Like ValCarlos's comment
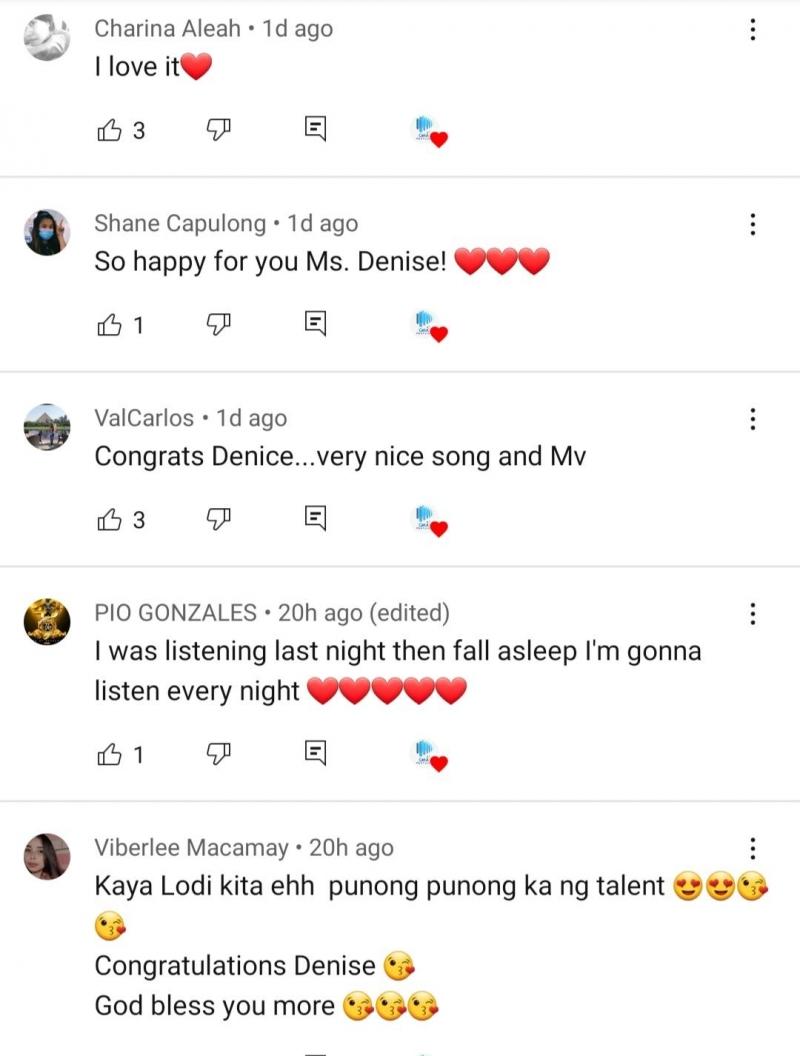 [x=108, y=519]
